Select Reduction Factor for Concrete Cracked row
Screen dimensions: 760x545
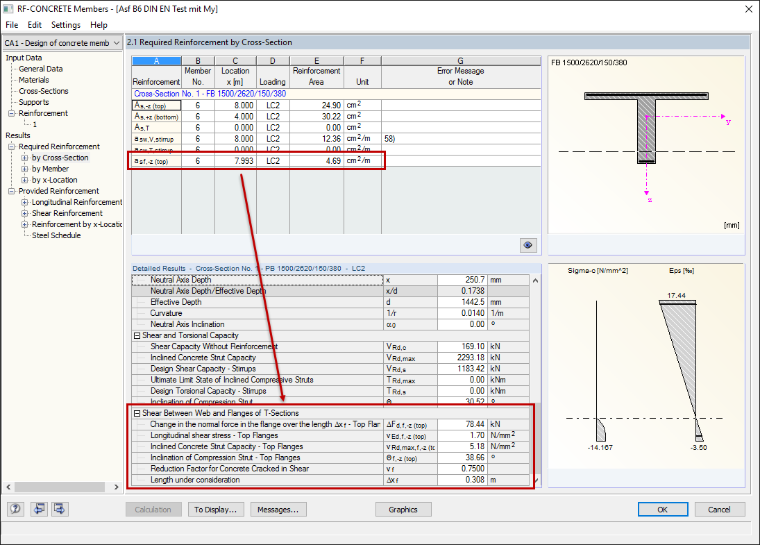(331, 469)
